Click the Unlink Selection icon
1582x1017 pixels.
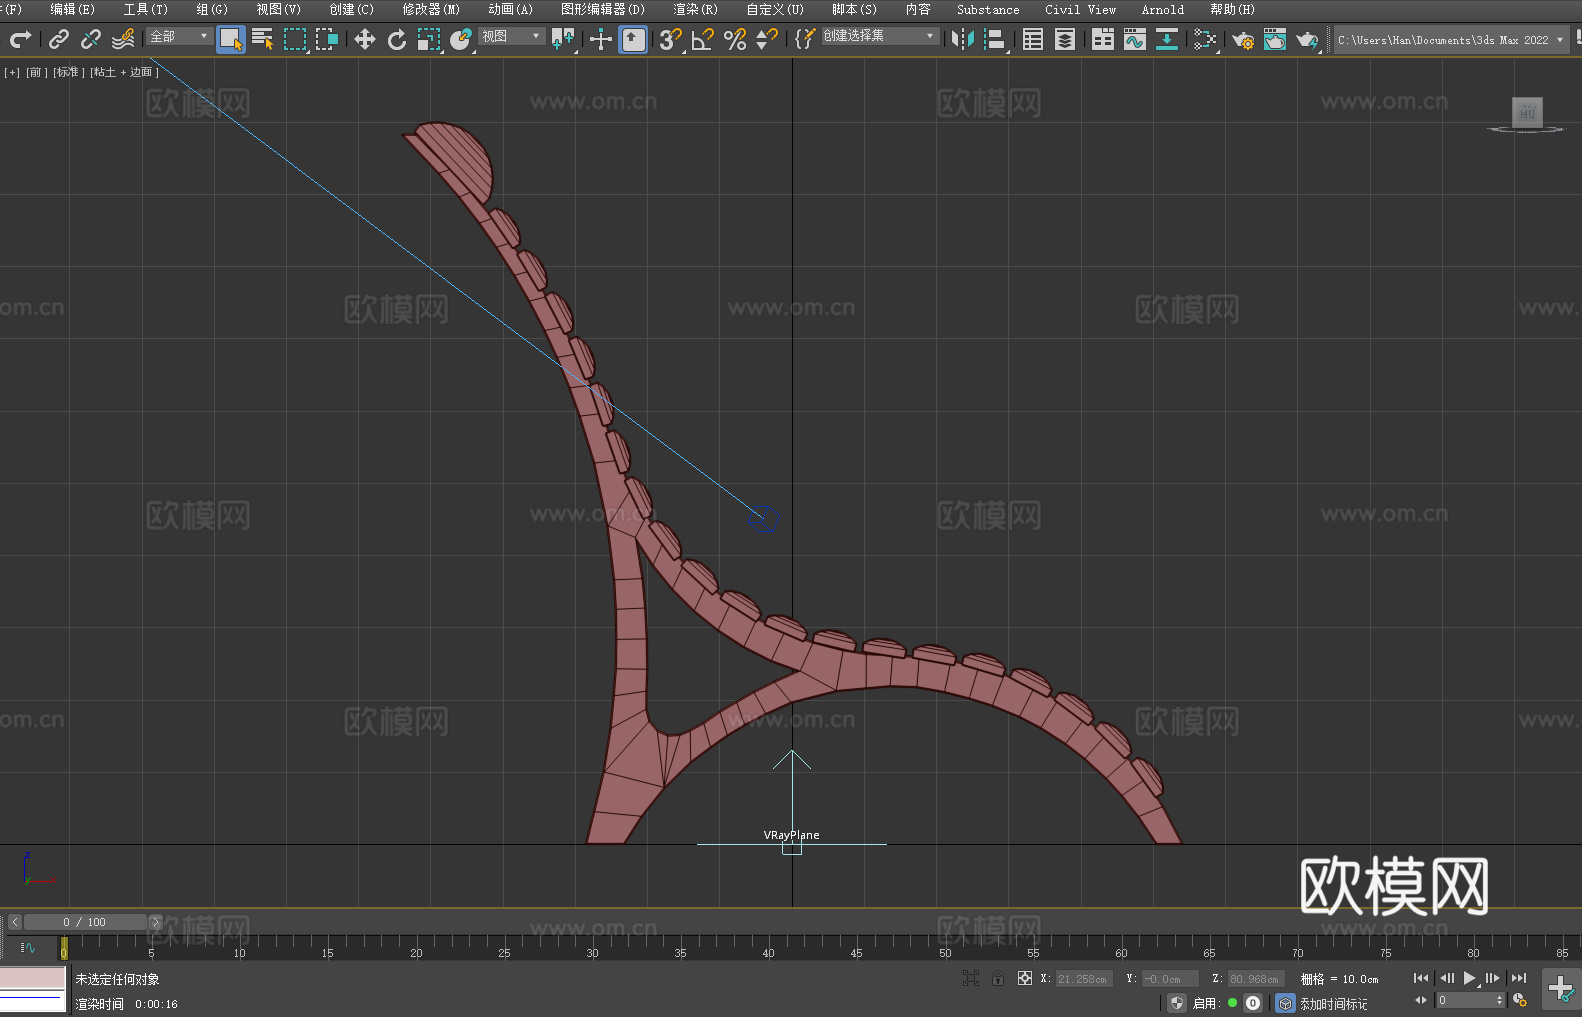point(91,39)
